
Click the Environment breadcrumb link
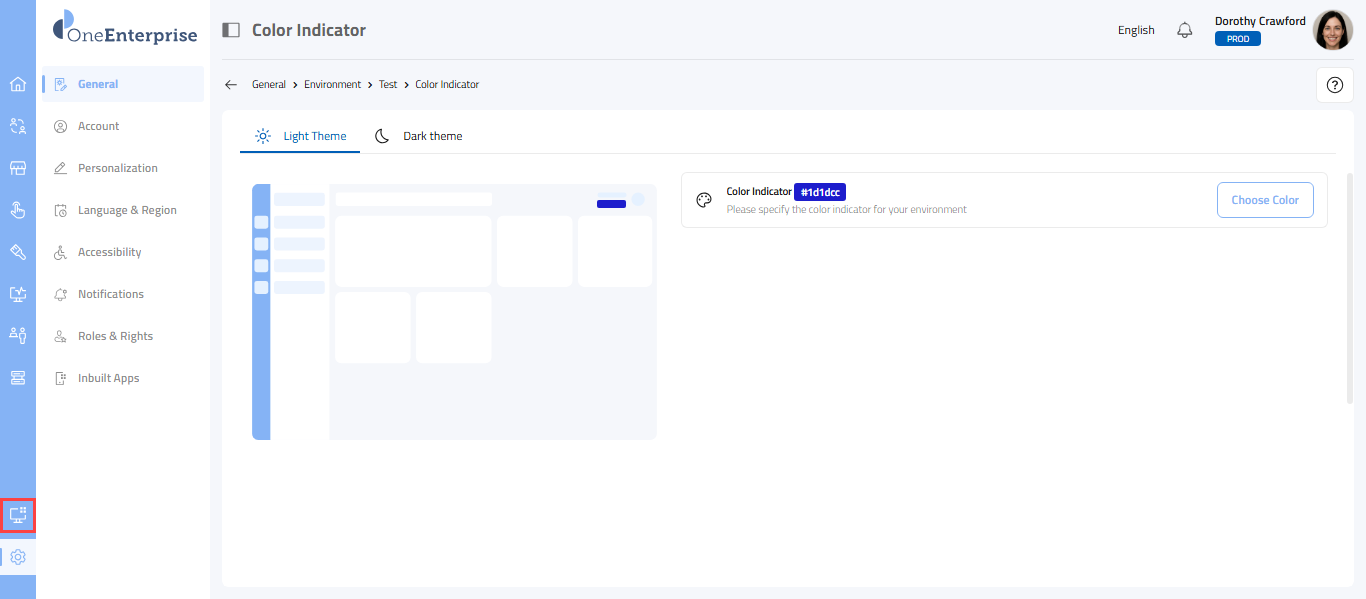(332, 85)
